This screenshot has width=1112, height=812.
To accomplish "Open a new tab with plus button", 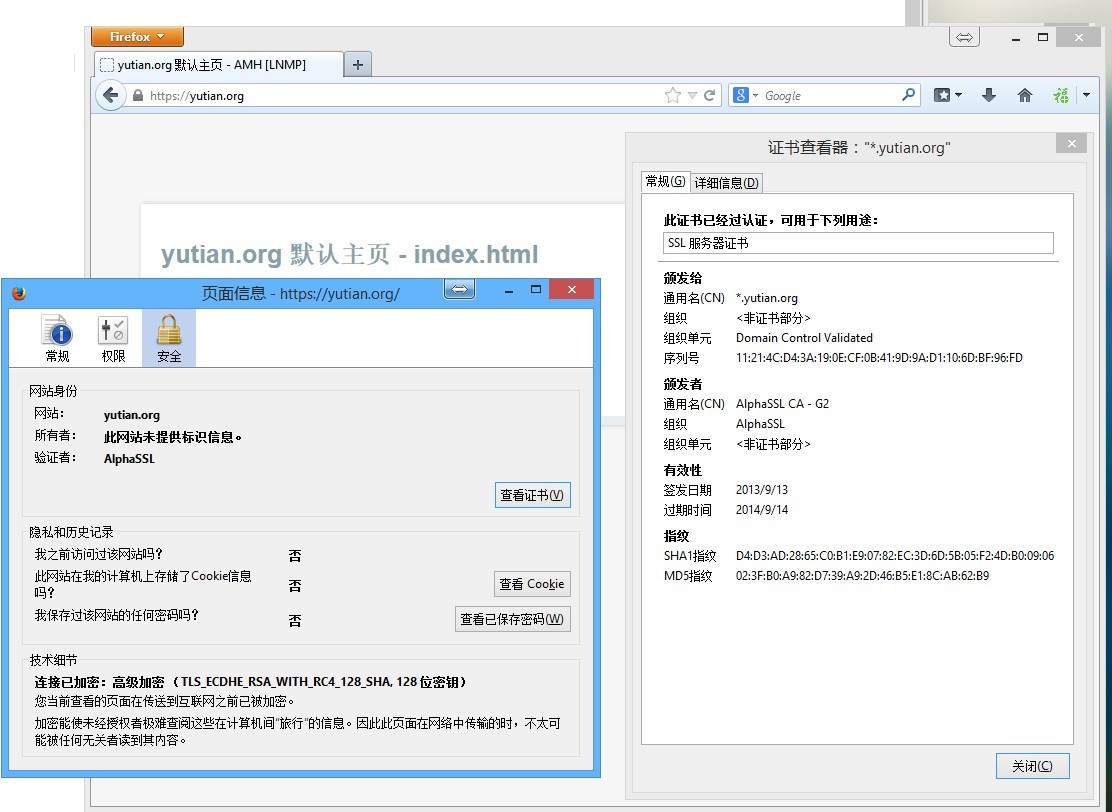I will [357, 65].
